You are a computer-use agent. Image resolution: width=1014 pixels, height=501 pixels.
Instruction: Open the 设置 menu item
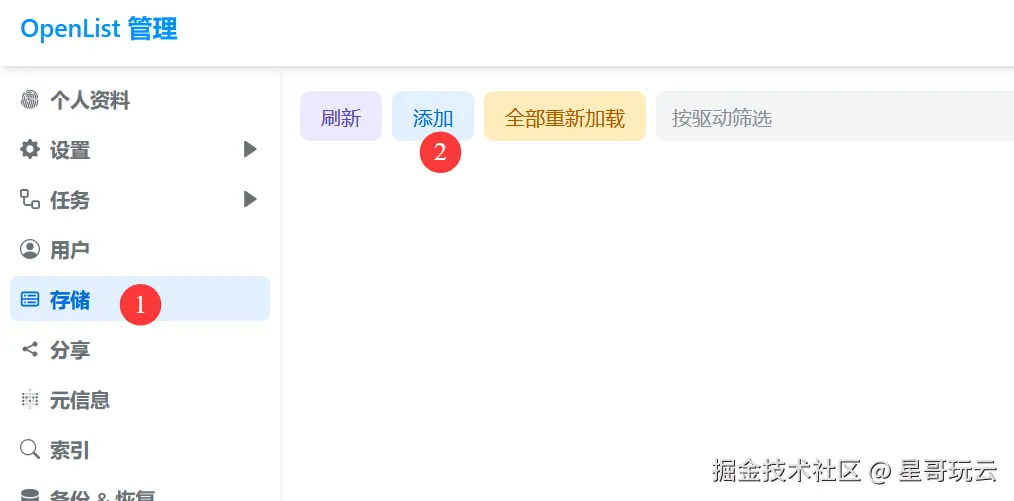(140, 150)
